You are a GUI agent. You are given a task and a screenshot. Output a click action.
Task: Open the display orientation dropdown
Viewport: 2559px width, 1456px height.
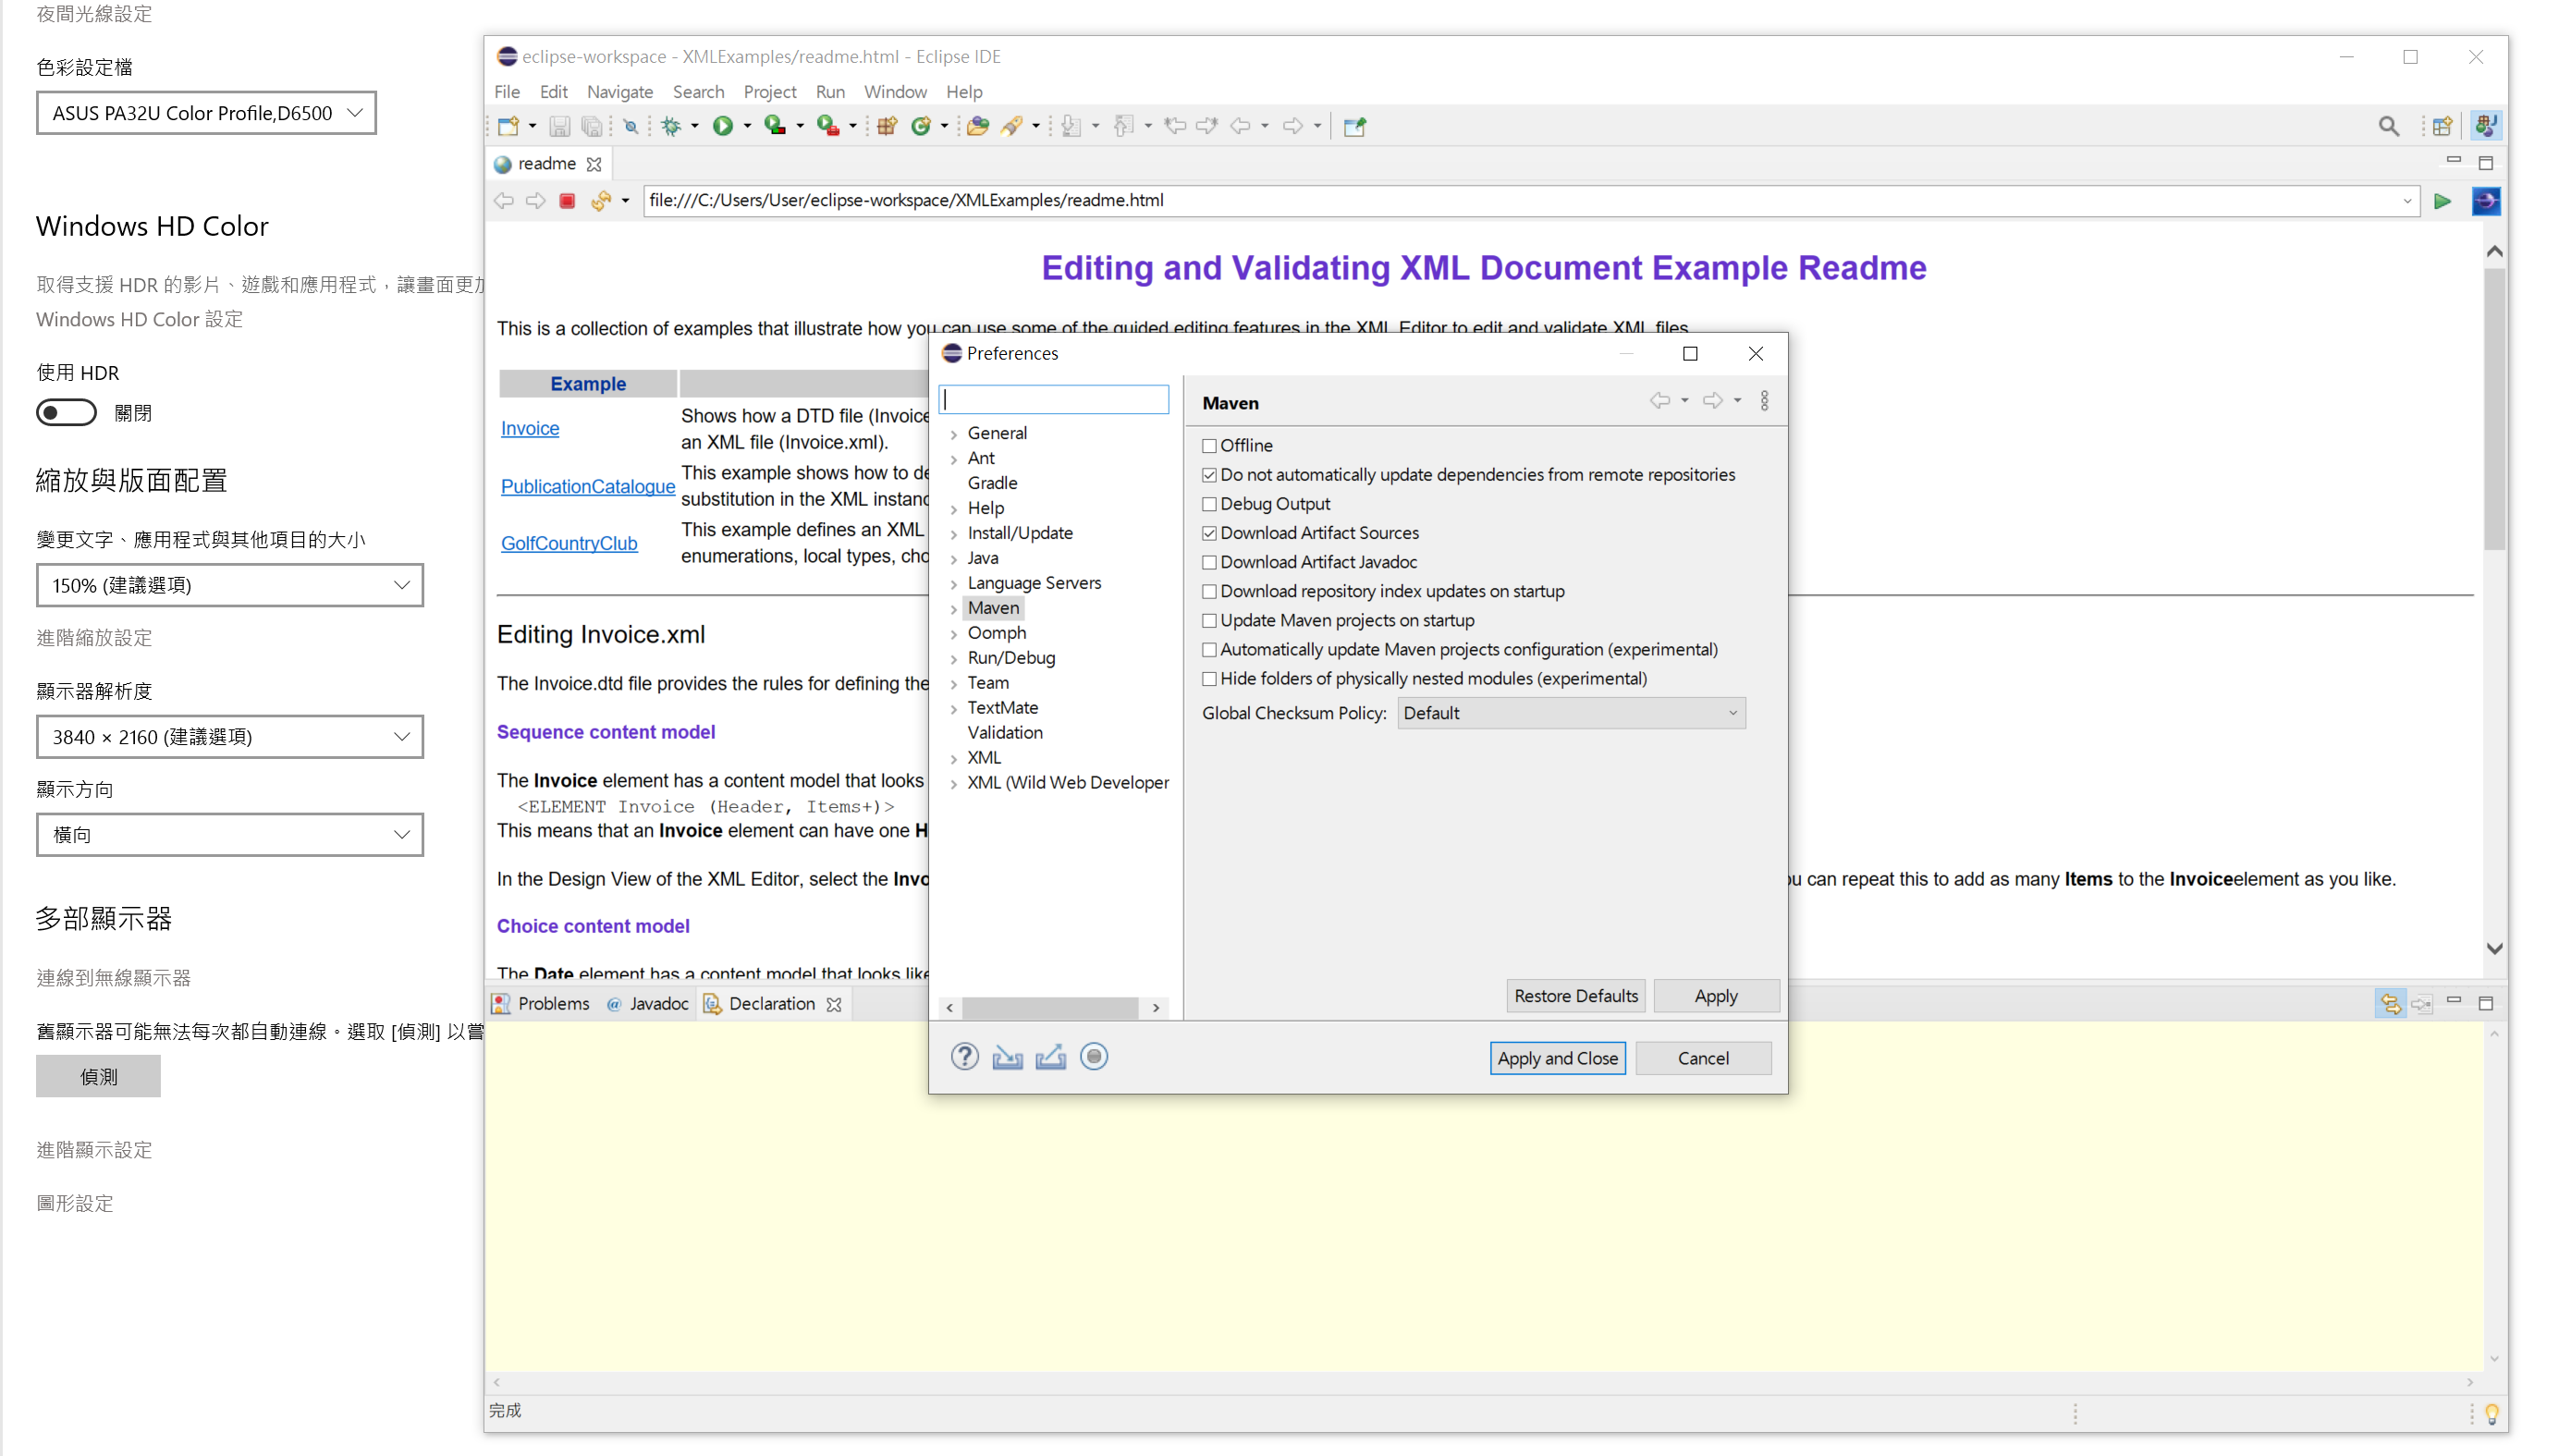click(230, 835)
